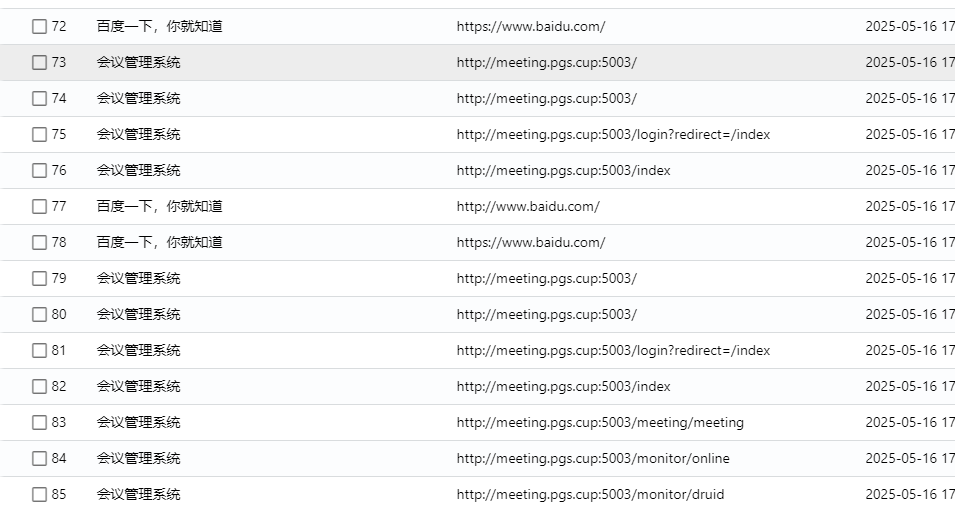This screenshot has width=955, height=508.
Task: Click the 2025-05-16 timestamp in row 76
Action: coord(910,170)
